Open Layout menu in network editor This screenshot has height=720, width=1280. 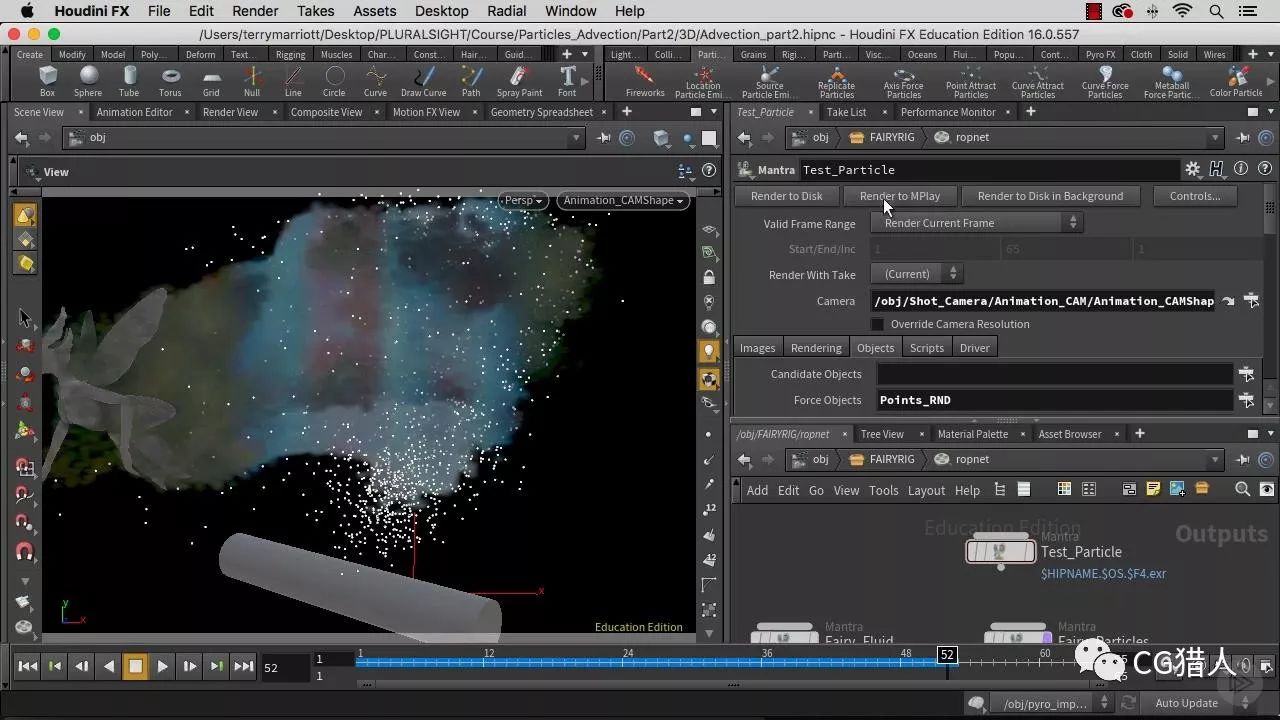pos(926,490)
